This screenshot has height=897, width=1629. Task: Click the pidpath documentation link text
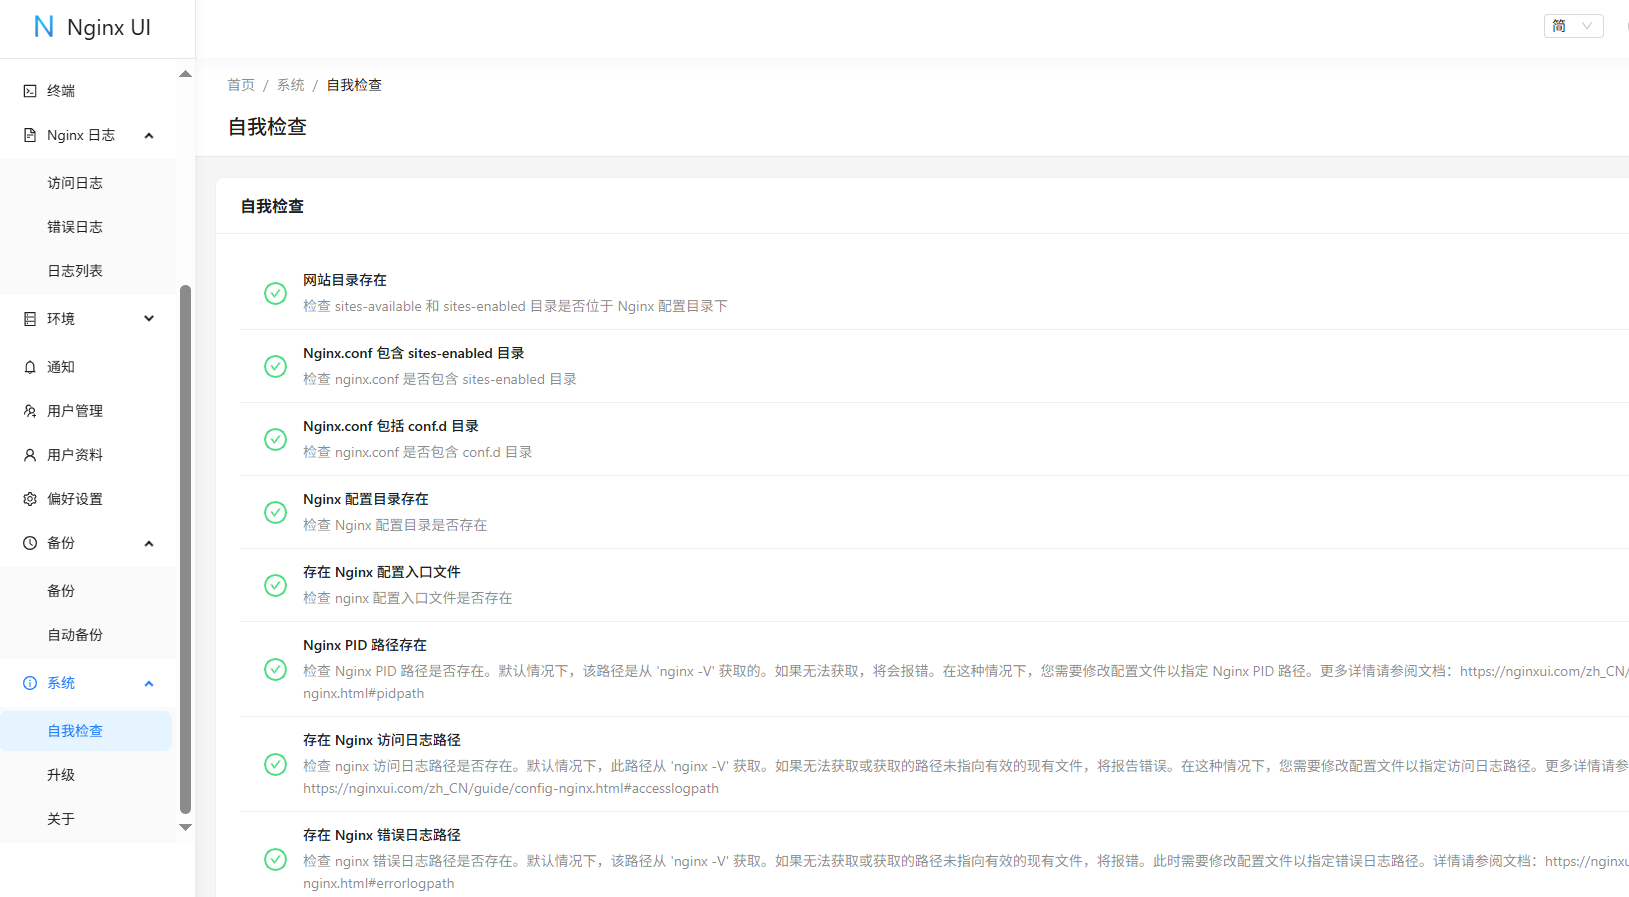(x=364, y=693)
